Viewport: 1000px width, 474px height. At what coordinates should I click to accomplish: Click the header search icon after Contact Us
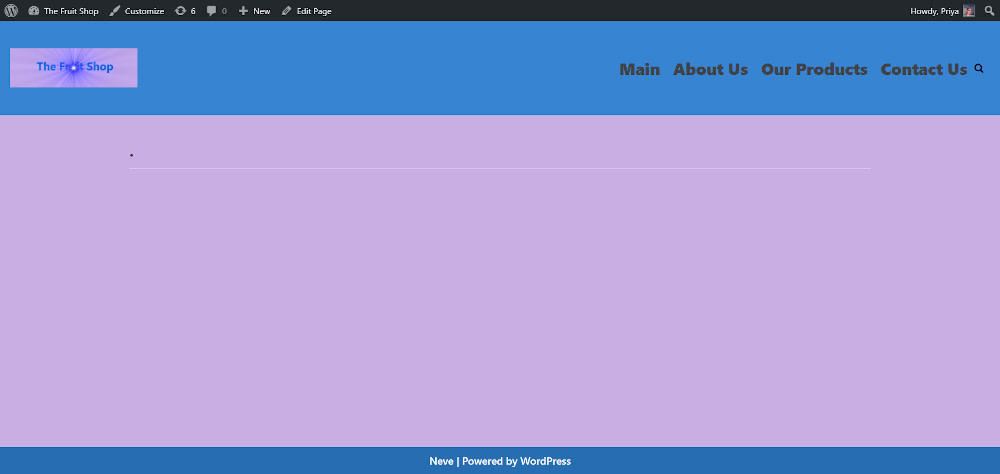point(979,68)
